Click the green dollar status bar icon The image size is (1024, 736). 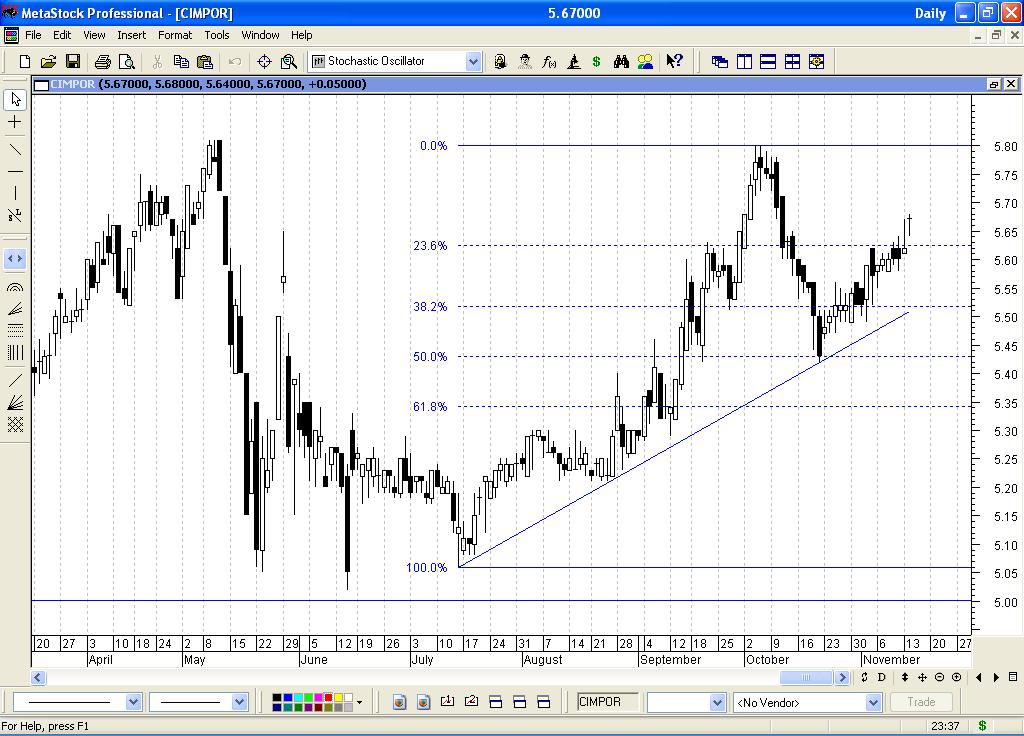[982, 726]
